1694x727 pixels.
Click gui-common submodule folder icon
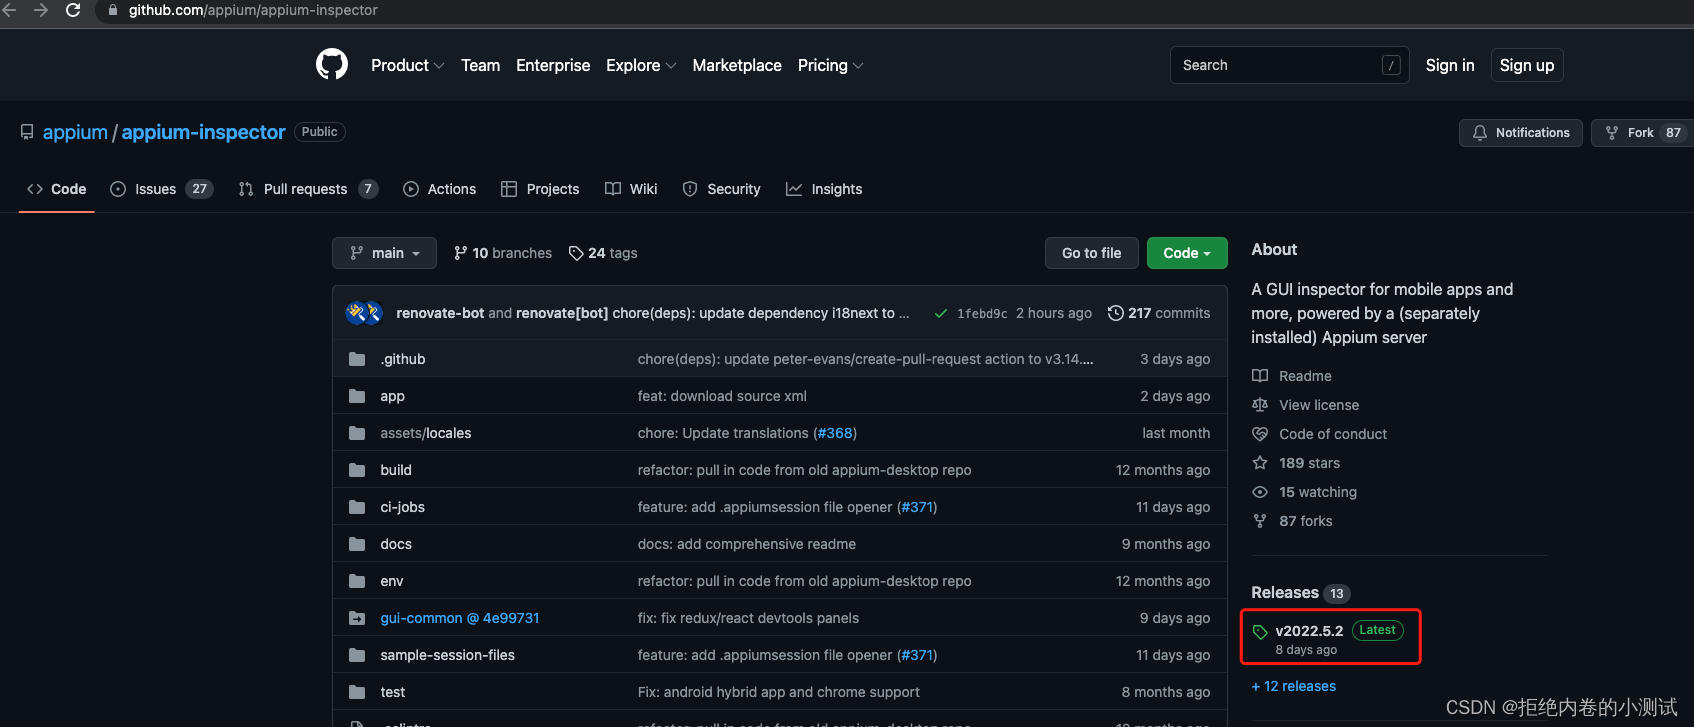[x=357, y=618]
